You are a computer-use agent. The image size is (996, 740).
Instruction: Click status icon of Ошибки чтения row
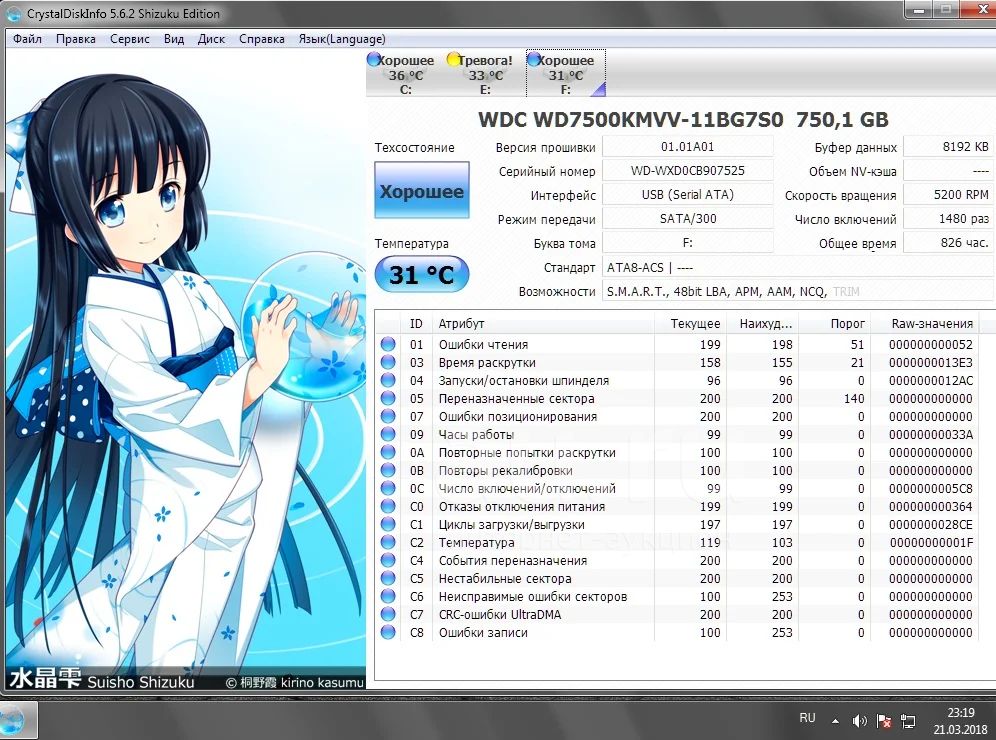point(388,344)
